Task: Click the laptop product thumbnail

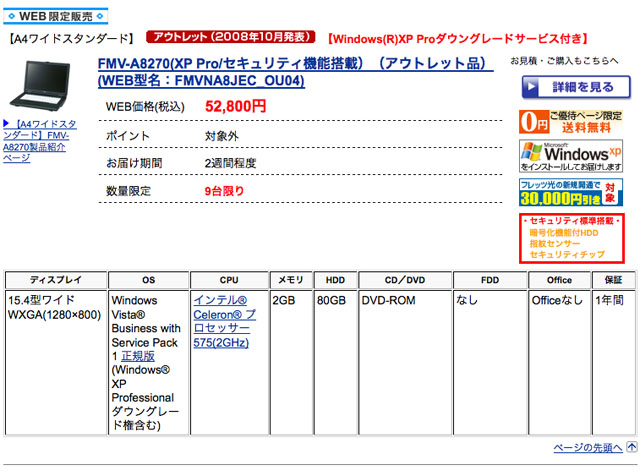Action: pos(41,85)
